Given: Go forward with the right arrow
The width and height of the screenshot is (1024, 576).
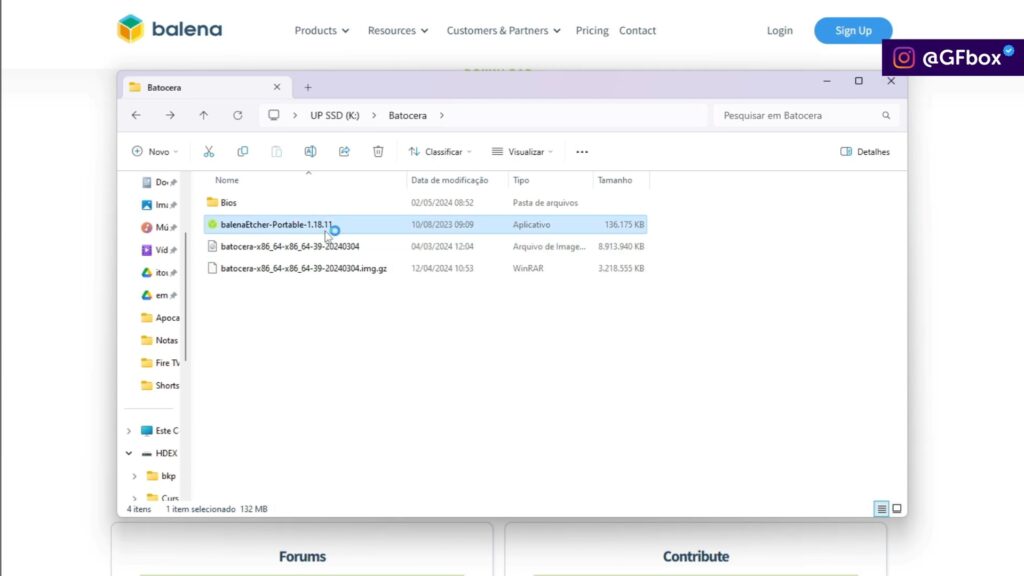Looking at the screenshot, I should (x=170, y=116).
